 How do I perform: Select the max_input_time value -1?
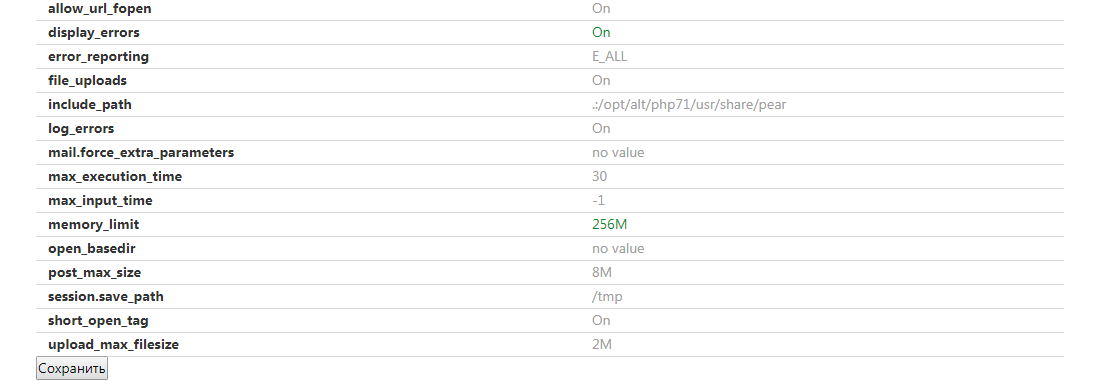pos(598,200)
